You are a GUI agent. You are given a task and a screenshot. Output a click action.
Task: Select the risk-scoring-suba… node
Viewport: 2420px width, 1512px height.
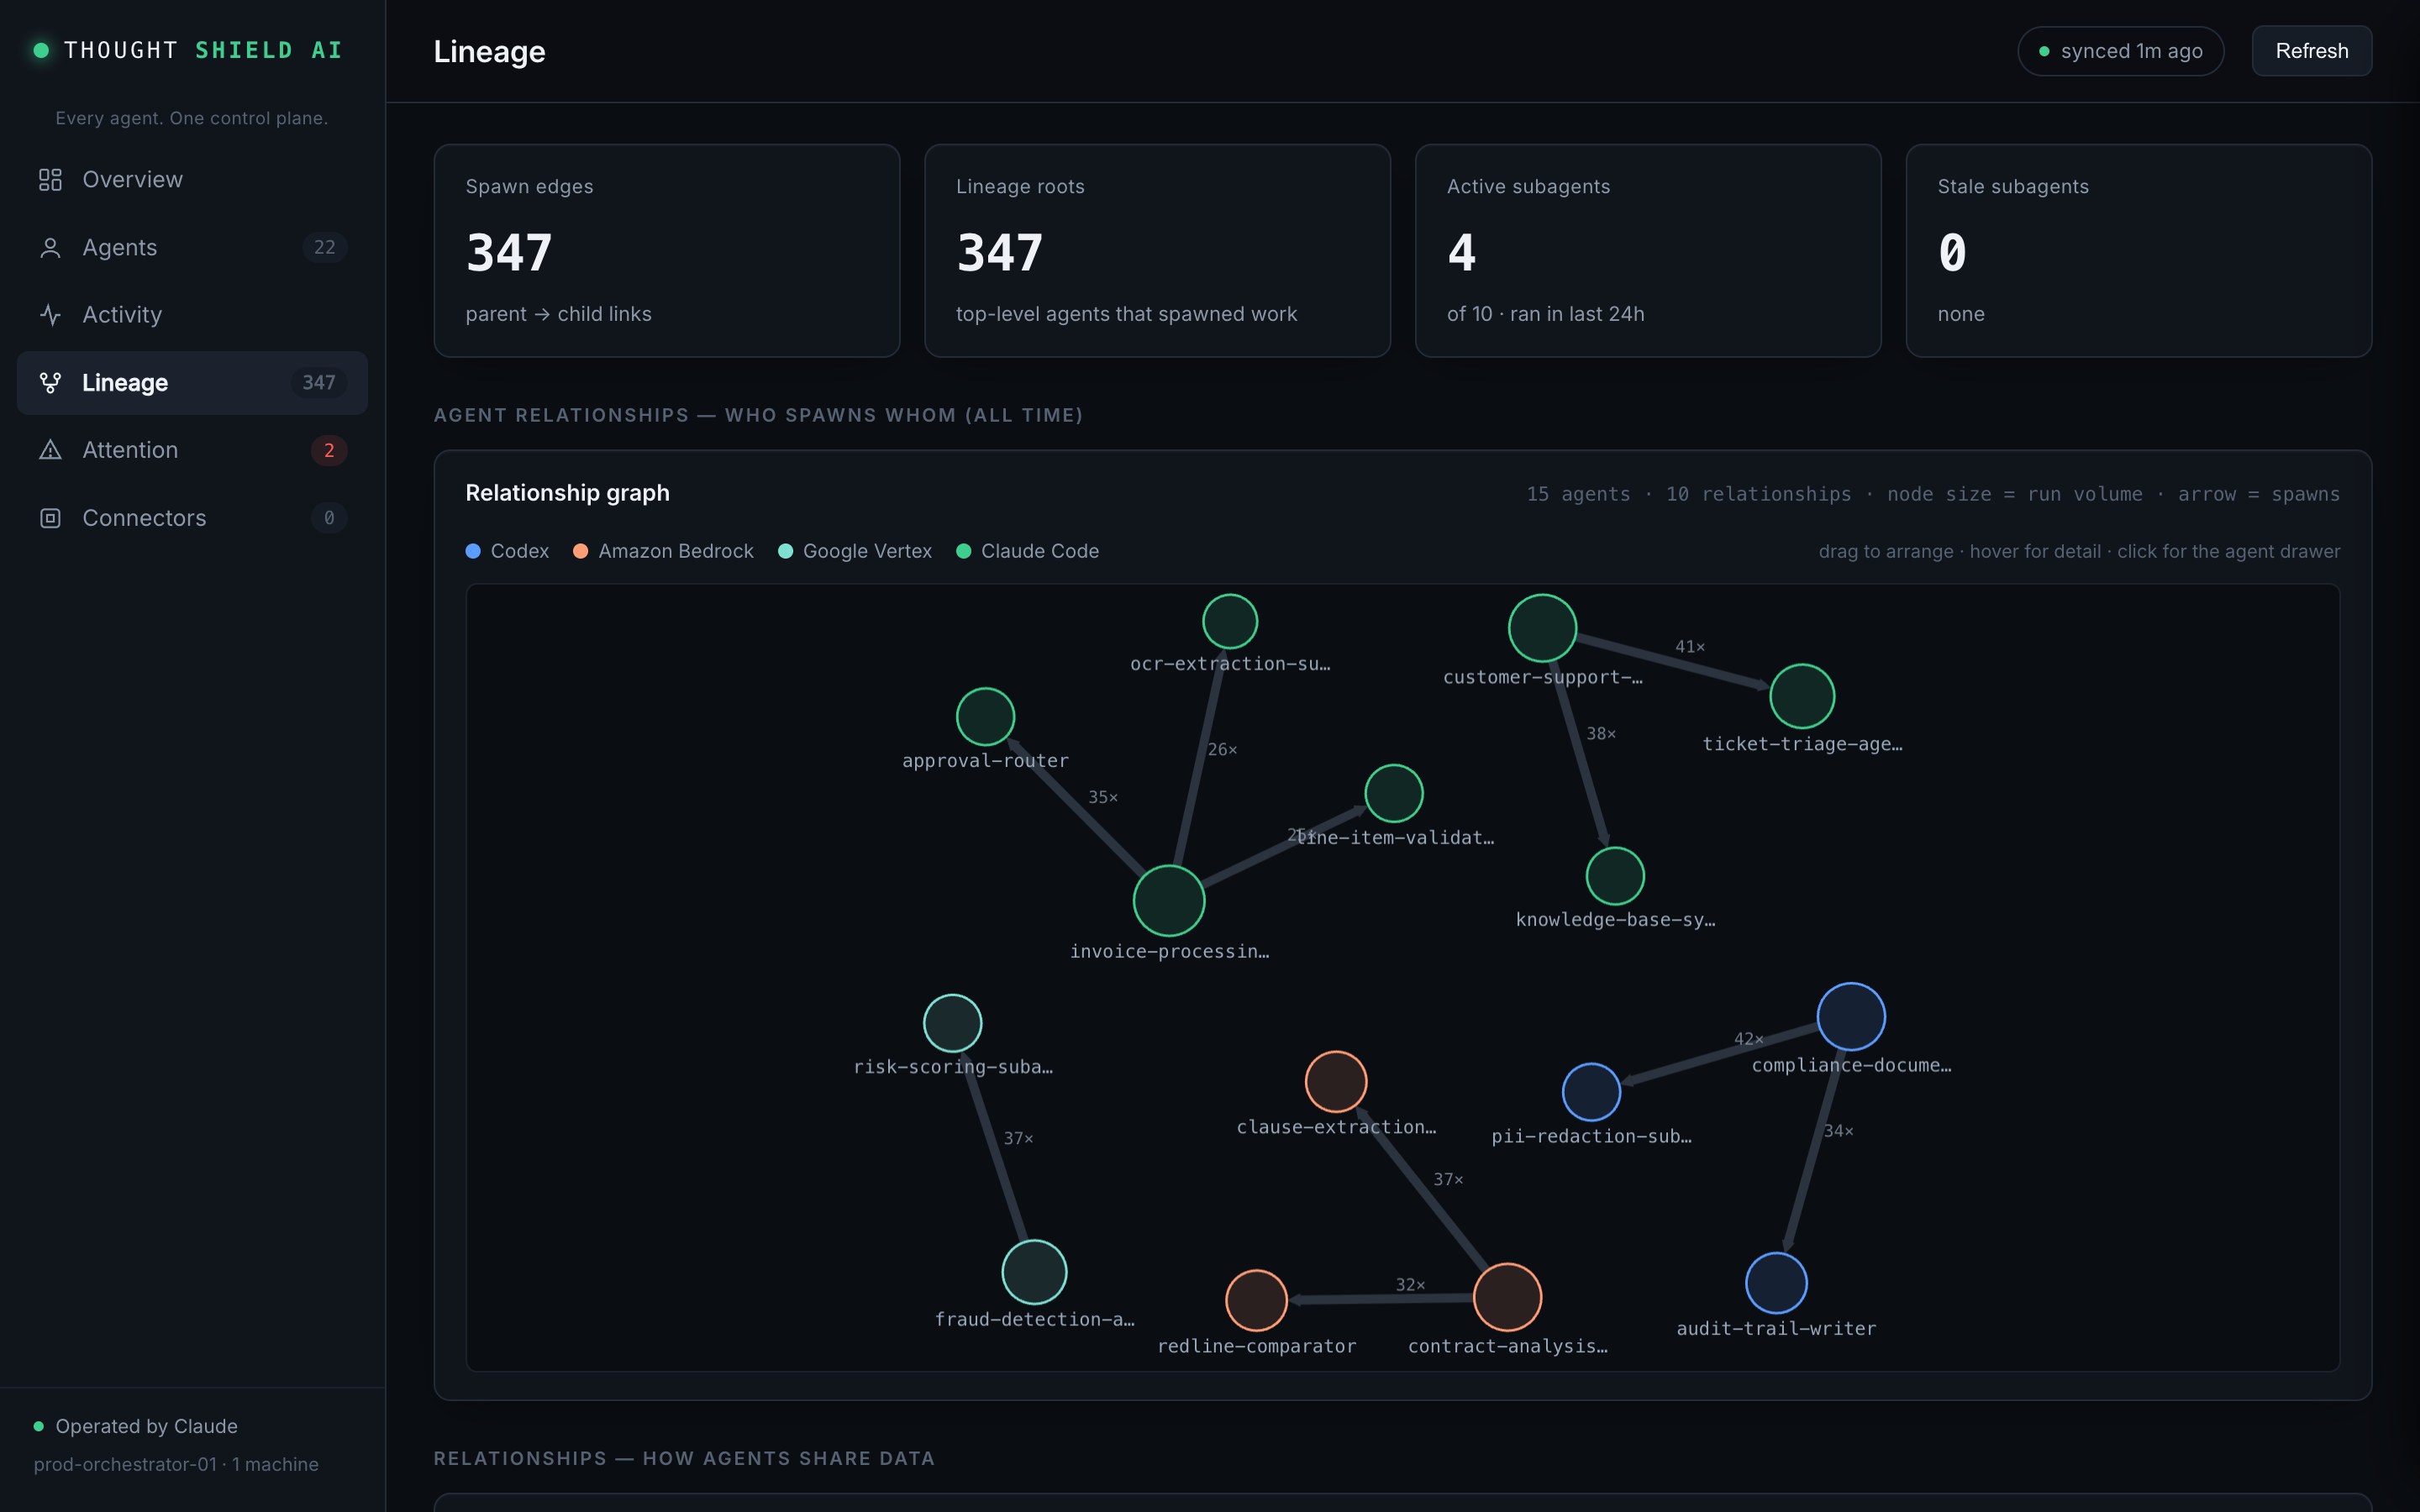(952, 1023)
